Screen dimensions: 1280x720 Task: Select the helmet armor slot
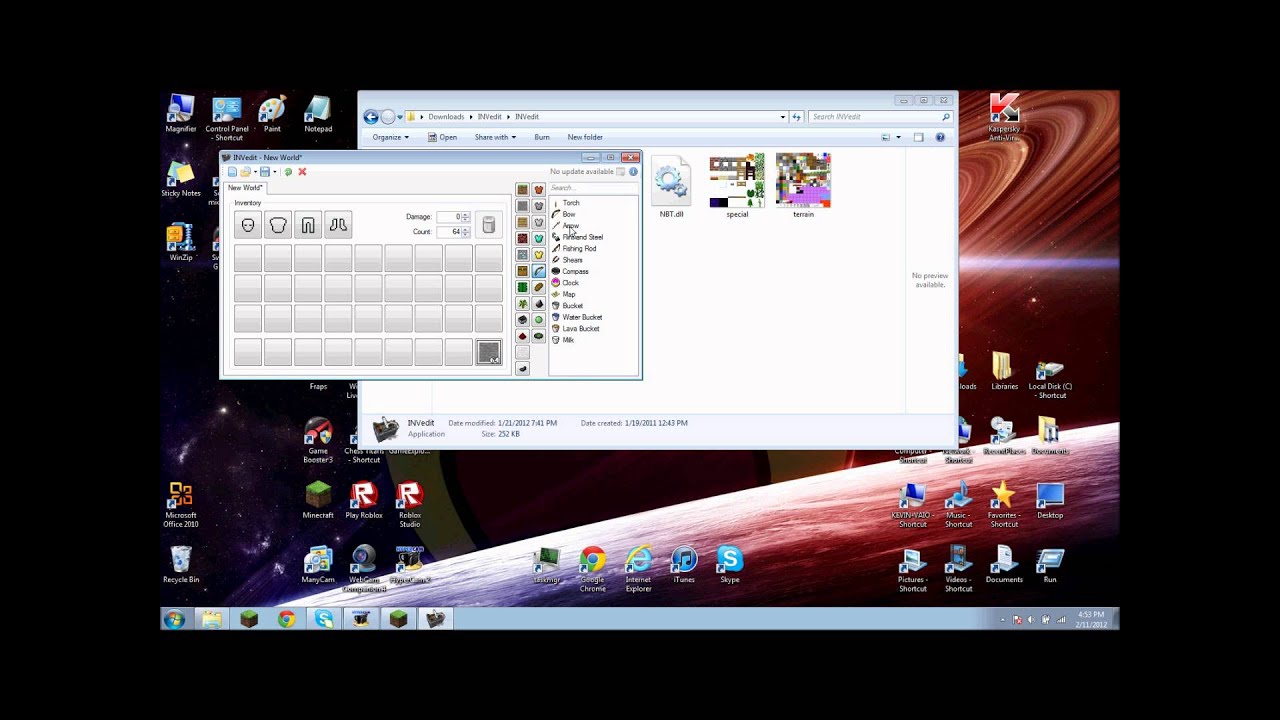(248, 225)
